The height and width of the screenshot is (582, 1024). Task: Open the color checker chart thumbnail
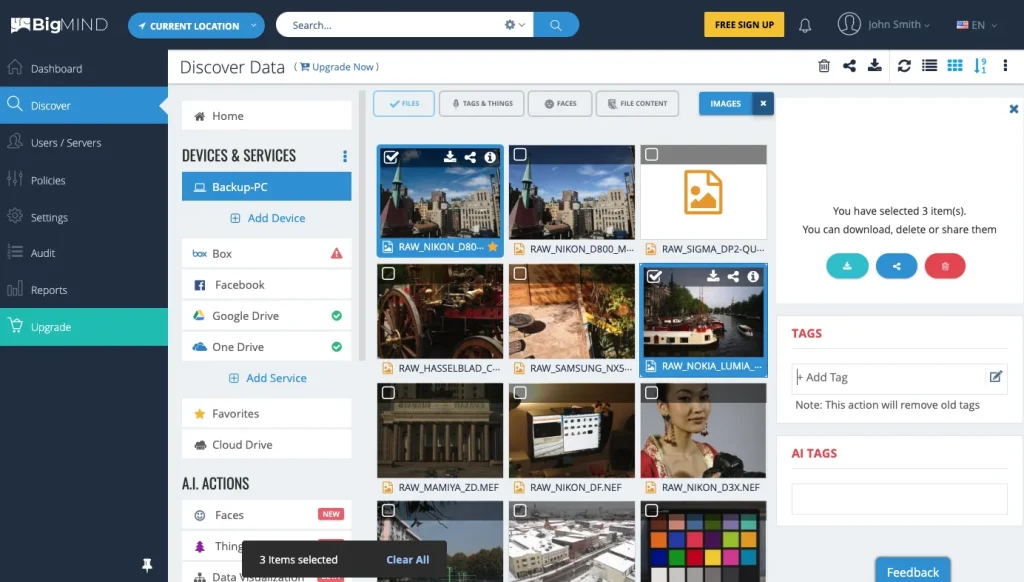coord(703,542)
